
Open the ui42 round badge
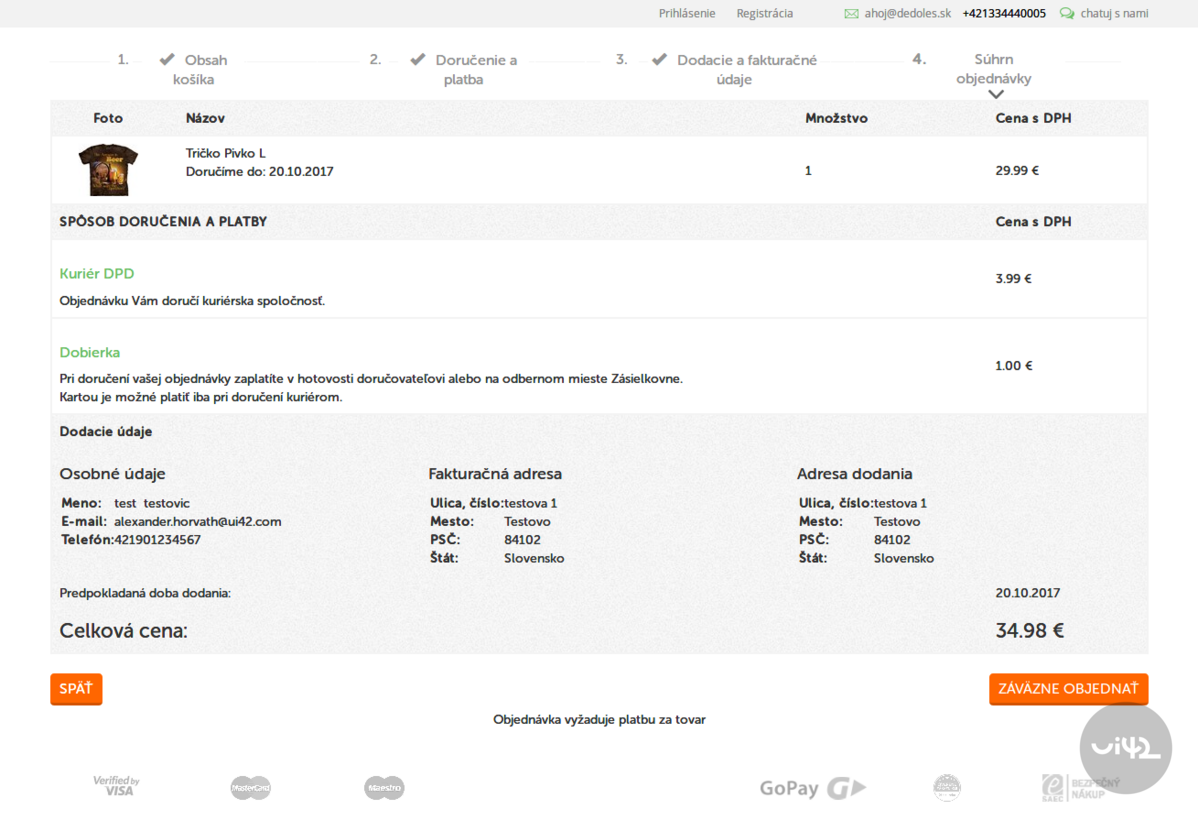(1125, 748)
